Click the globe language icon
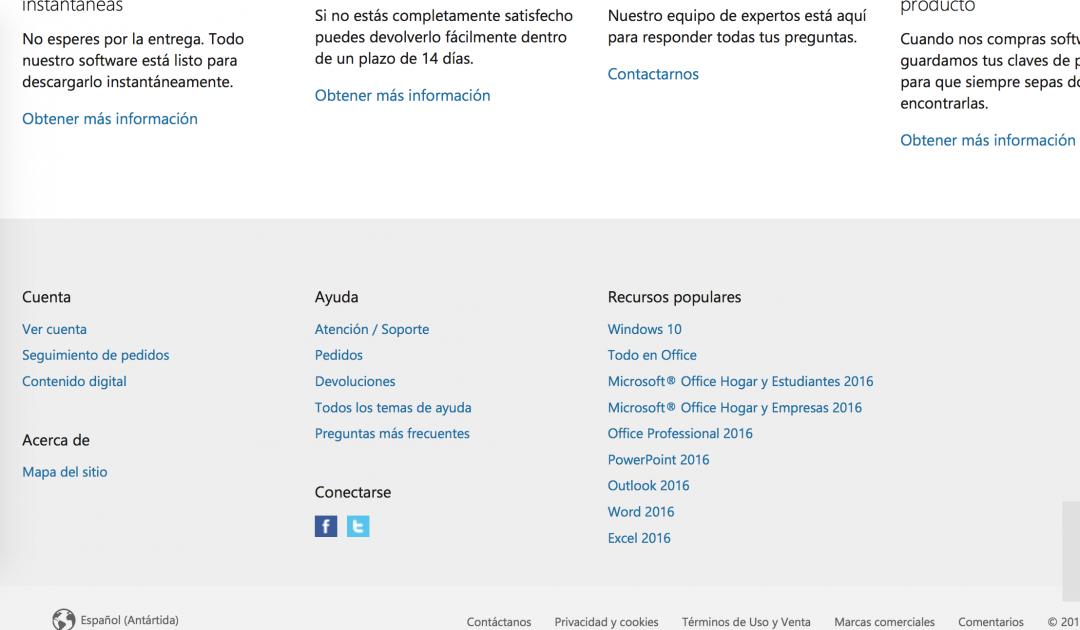 coord(64,620)
